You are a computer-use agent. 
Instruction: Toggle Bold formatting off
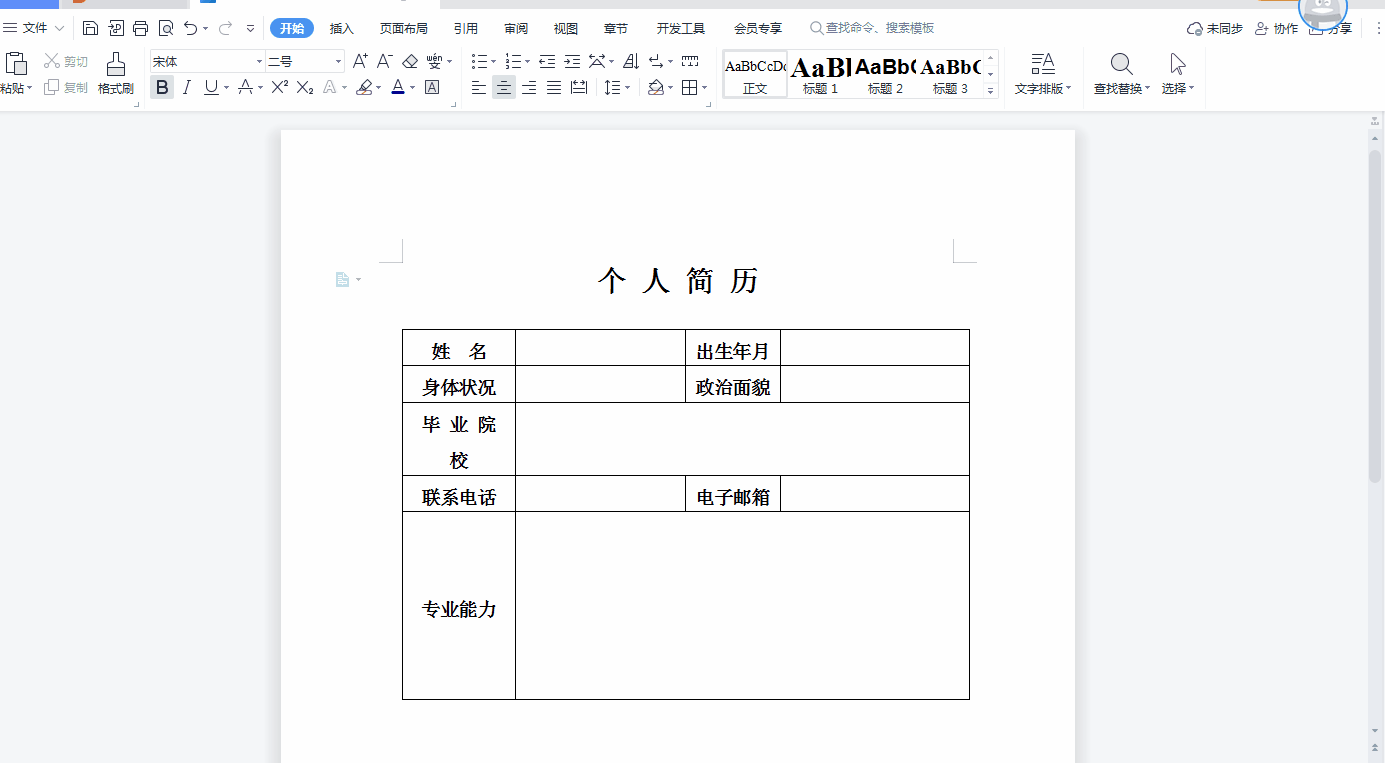pyautogui.click(x=162, y=88)
